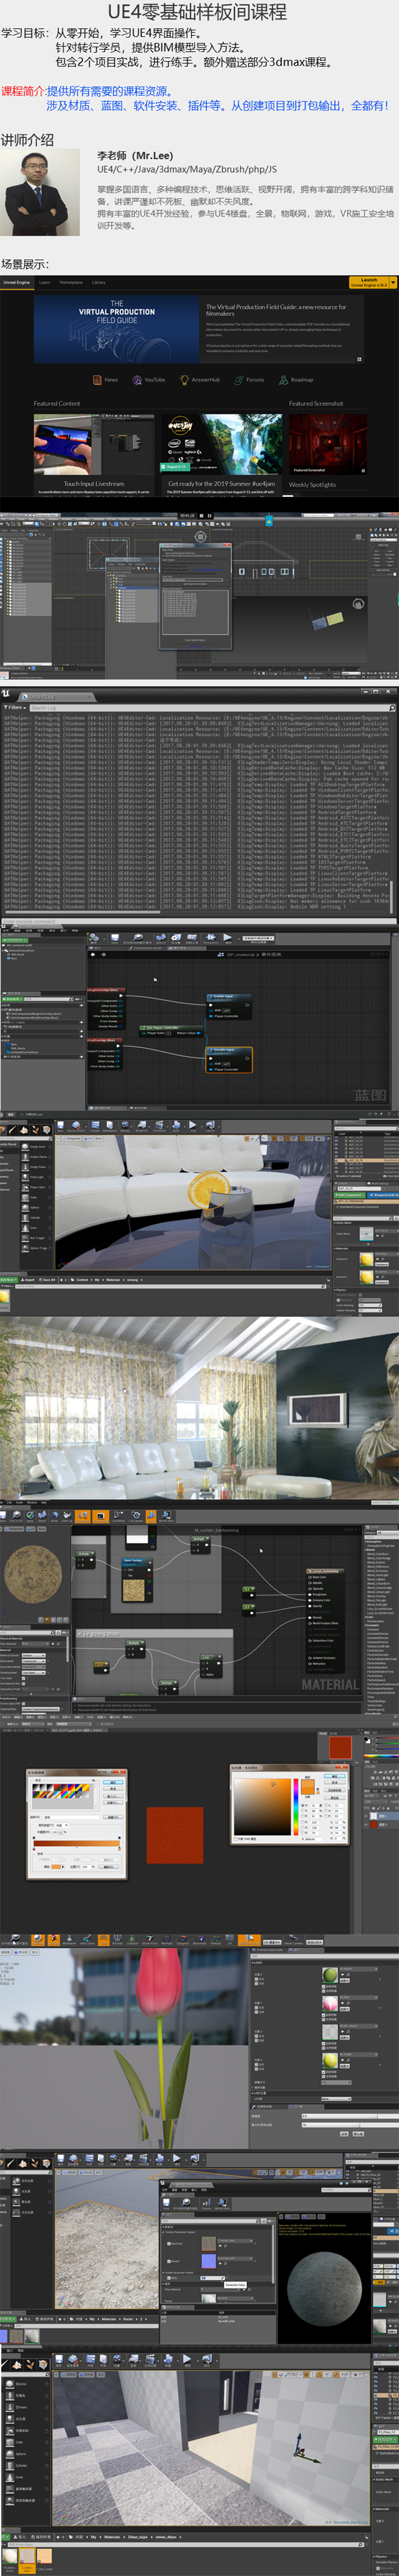Click the Roadmap icon

click(283, 380)
